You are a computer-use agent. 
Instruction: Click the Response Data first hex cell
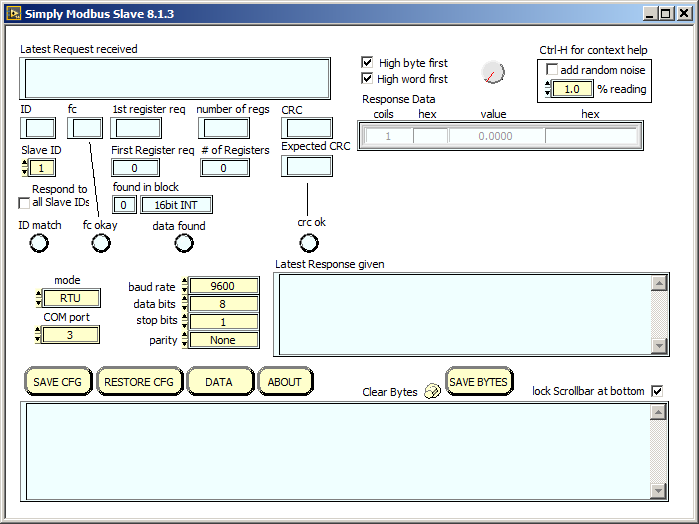tap(430, 136)
